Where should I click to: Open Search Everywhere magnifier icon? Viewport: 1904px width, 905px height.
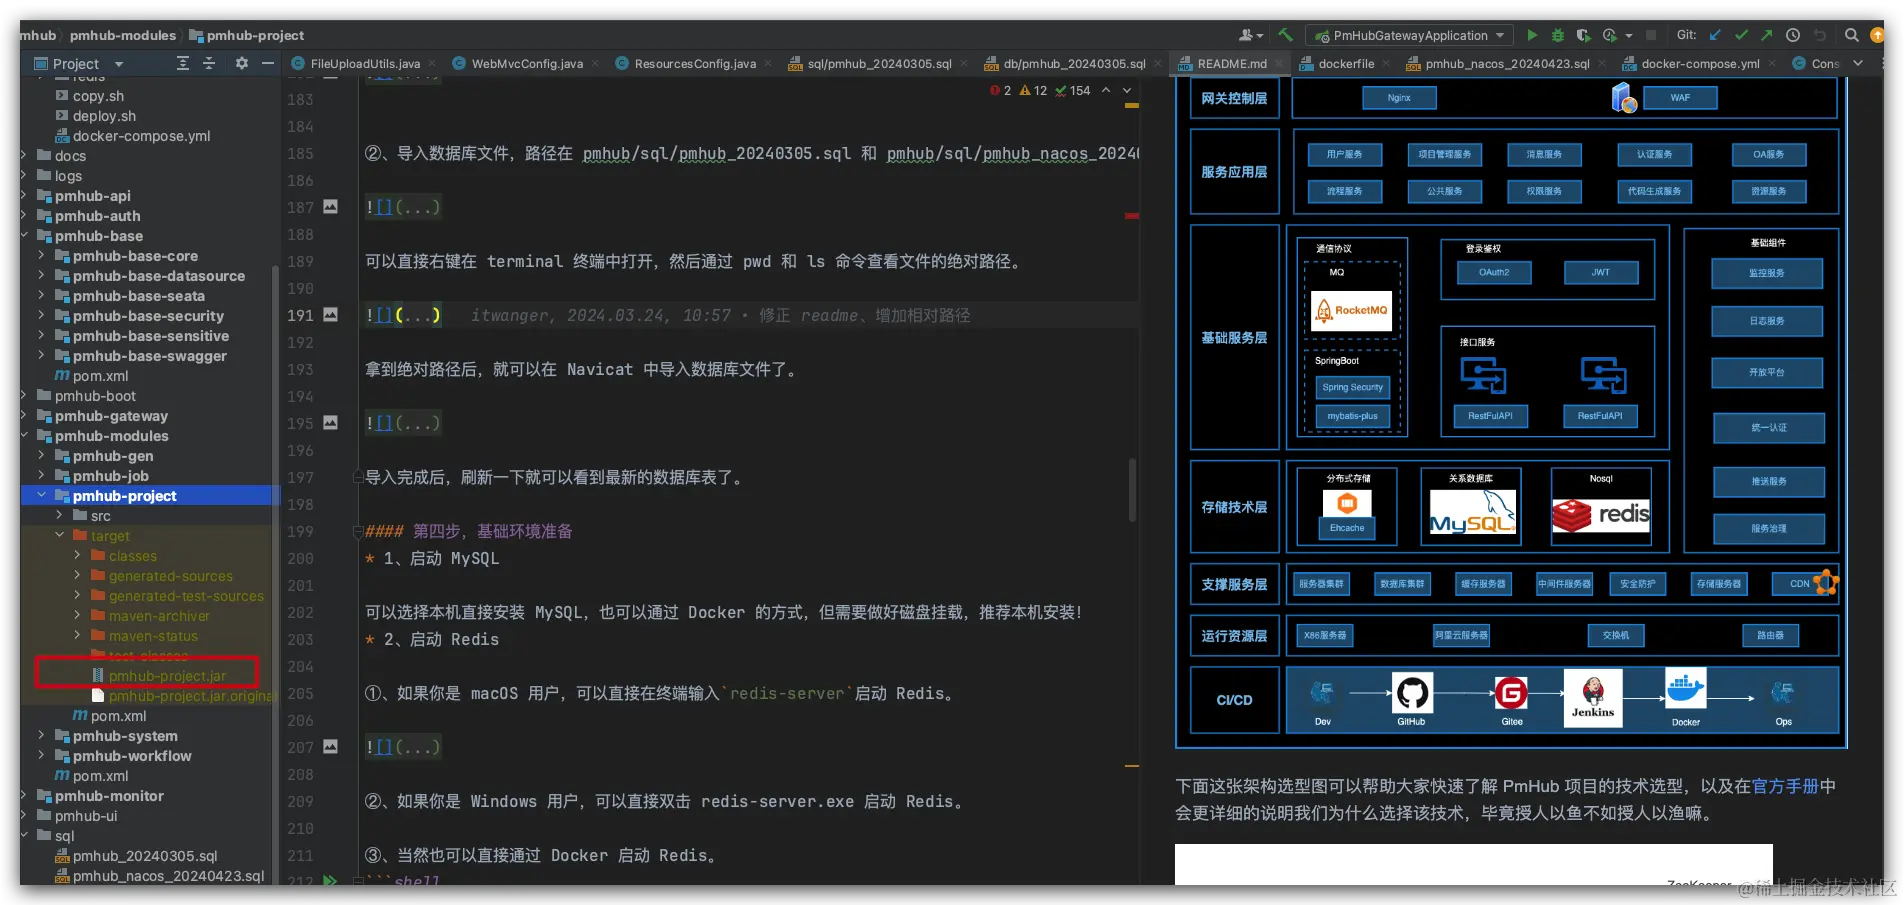(1852, 35)
